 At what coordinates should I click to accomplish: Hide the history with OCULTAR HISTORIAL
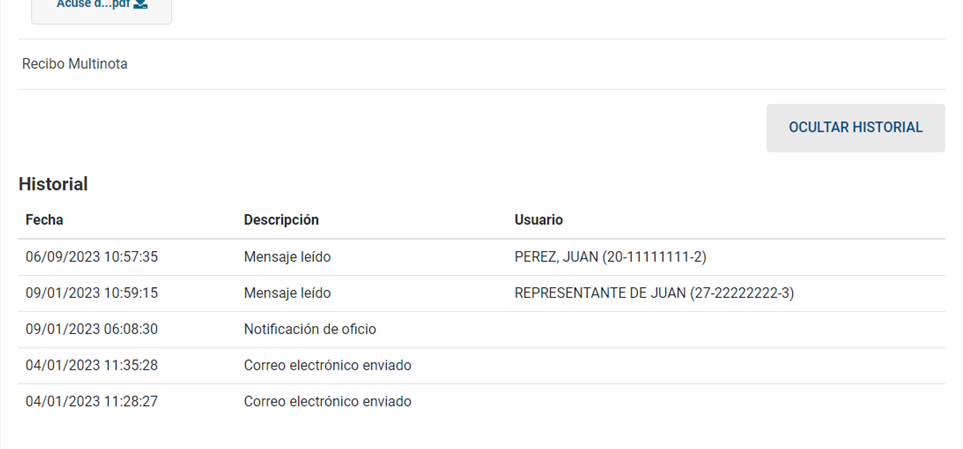pos(856,128)
